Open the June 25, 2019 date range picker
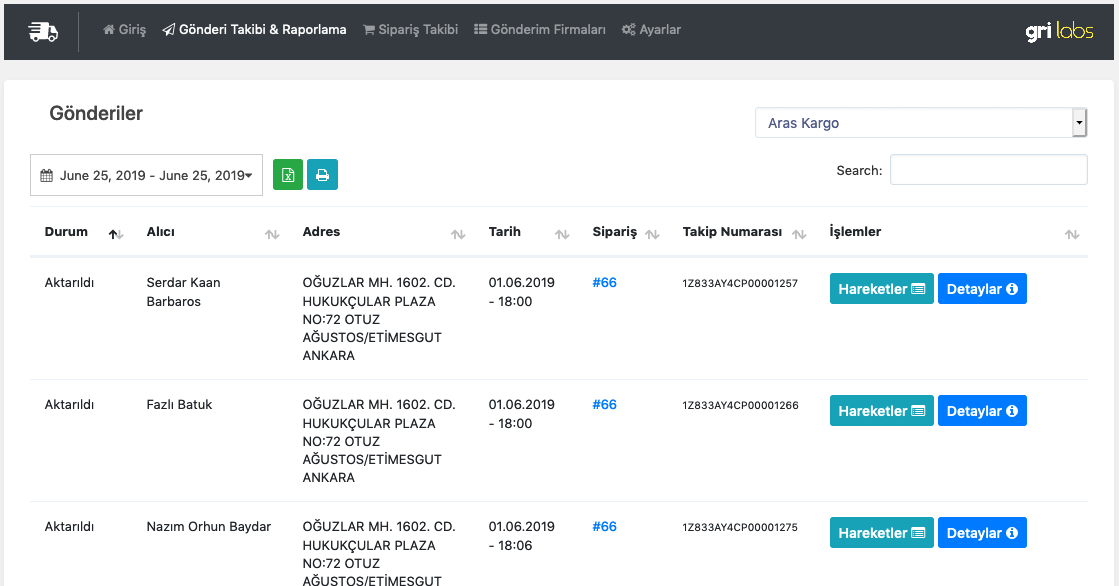Viewport: 1119px width, 586px height. [146, 175]
